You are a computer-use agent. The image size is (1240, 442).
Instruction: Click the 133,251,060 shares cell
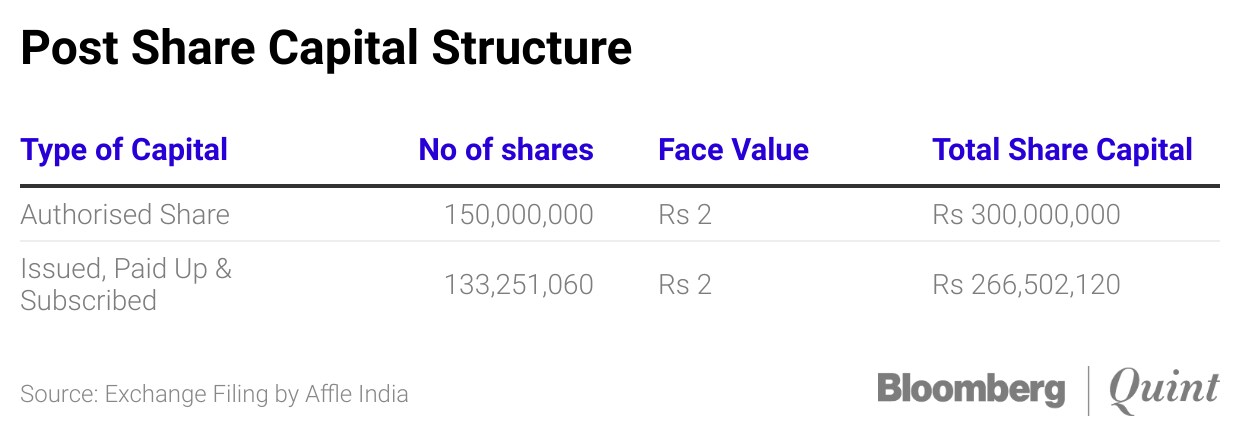click(x=519, y=285)
